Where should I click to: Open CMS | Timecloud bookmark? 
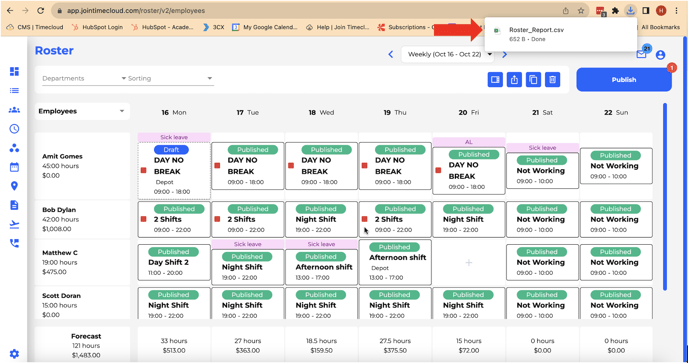(x=35, y=27)
